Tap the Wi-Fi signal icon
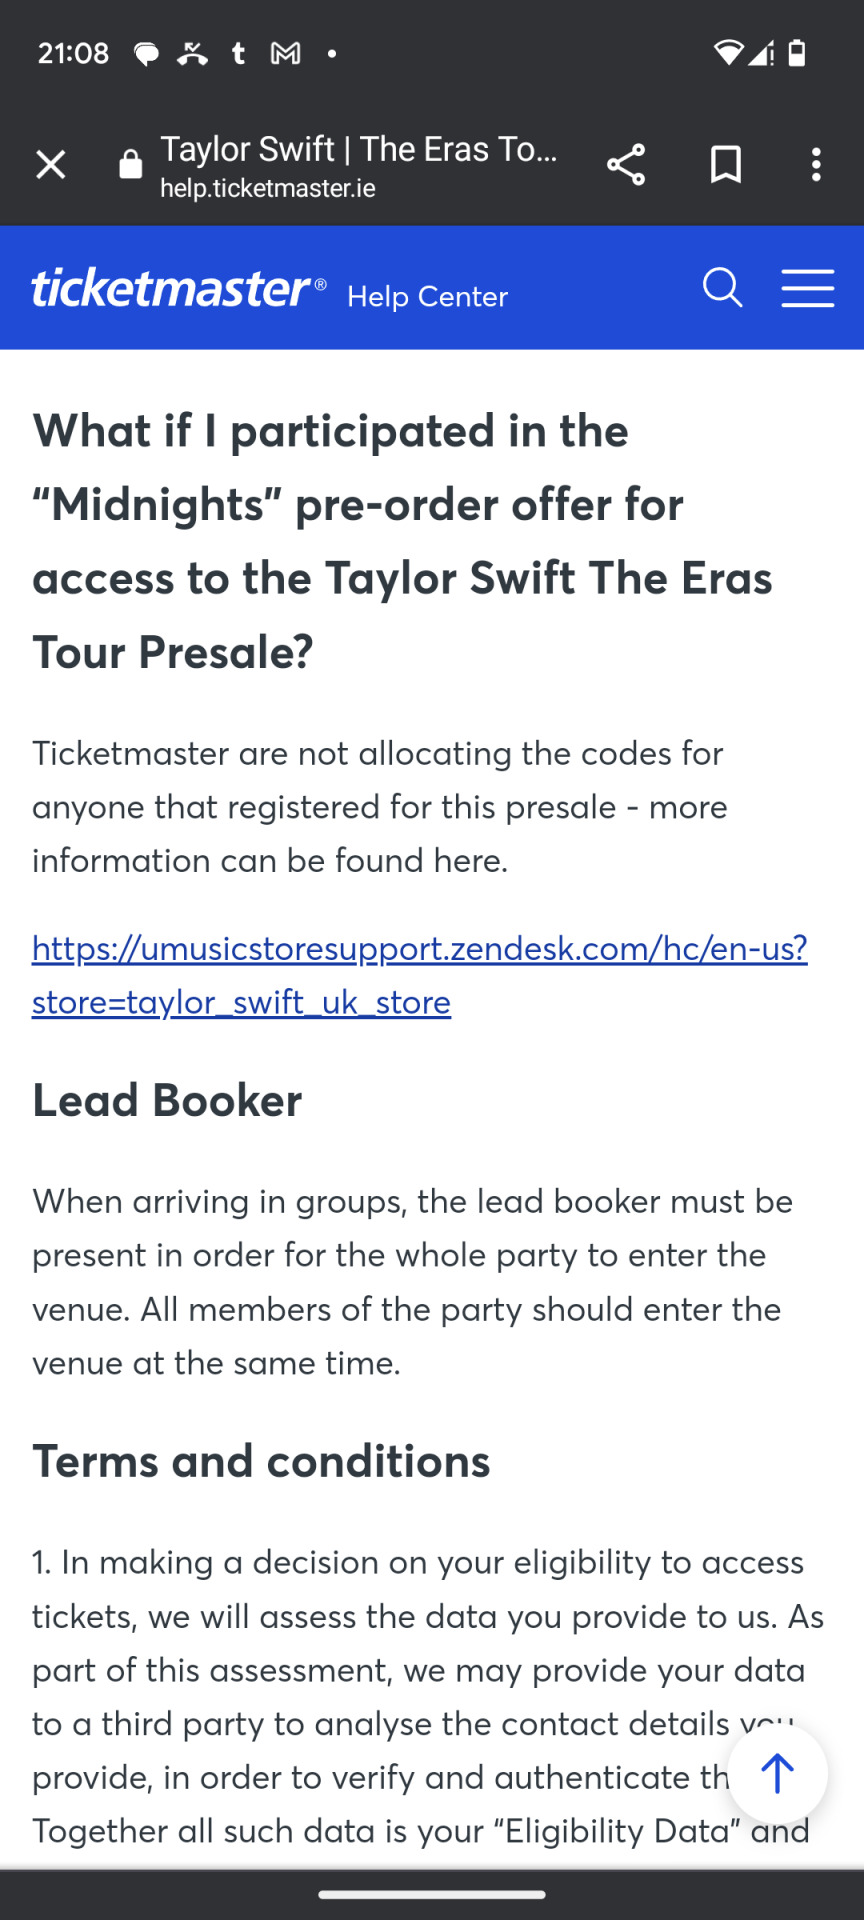864x1920 pixels. point(728,53)
